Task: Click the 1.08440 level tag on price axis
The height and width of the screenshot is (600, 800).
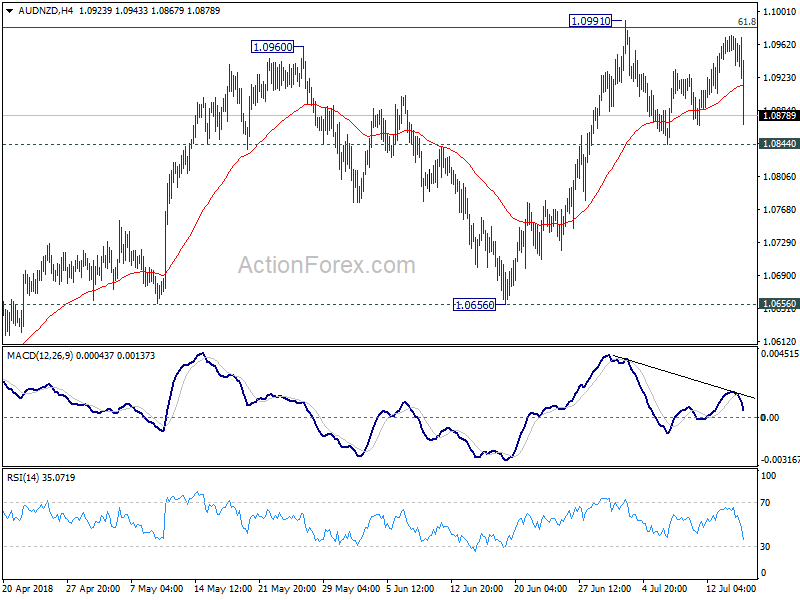Action: pyautogui.click(x=779, y=144)
